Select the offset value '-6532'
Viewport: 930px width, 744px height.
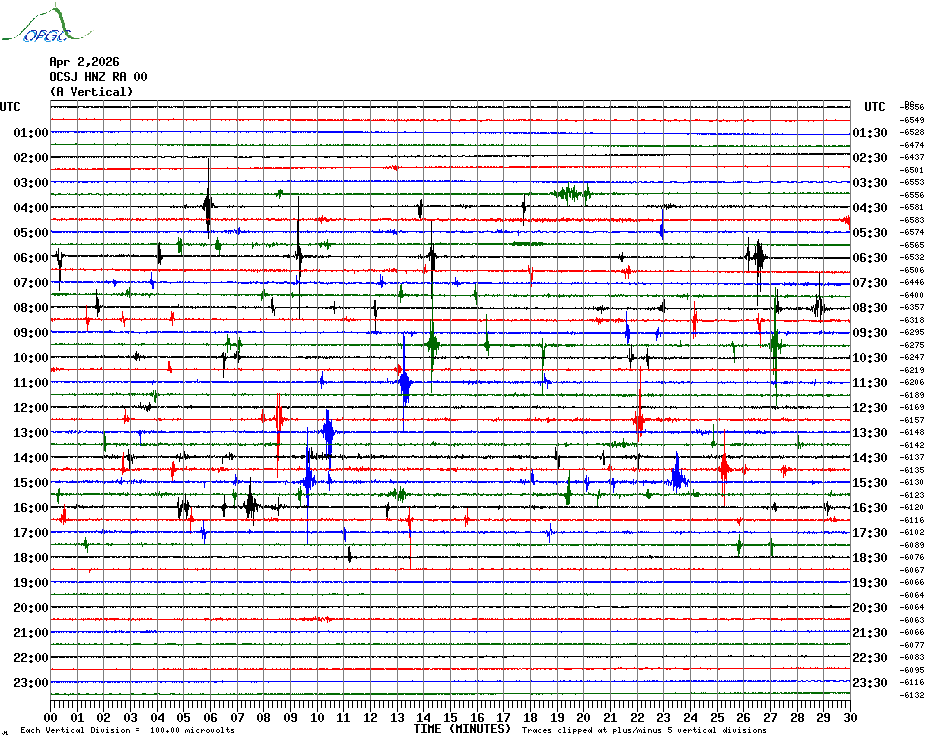(912, 257)
